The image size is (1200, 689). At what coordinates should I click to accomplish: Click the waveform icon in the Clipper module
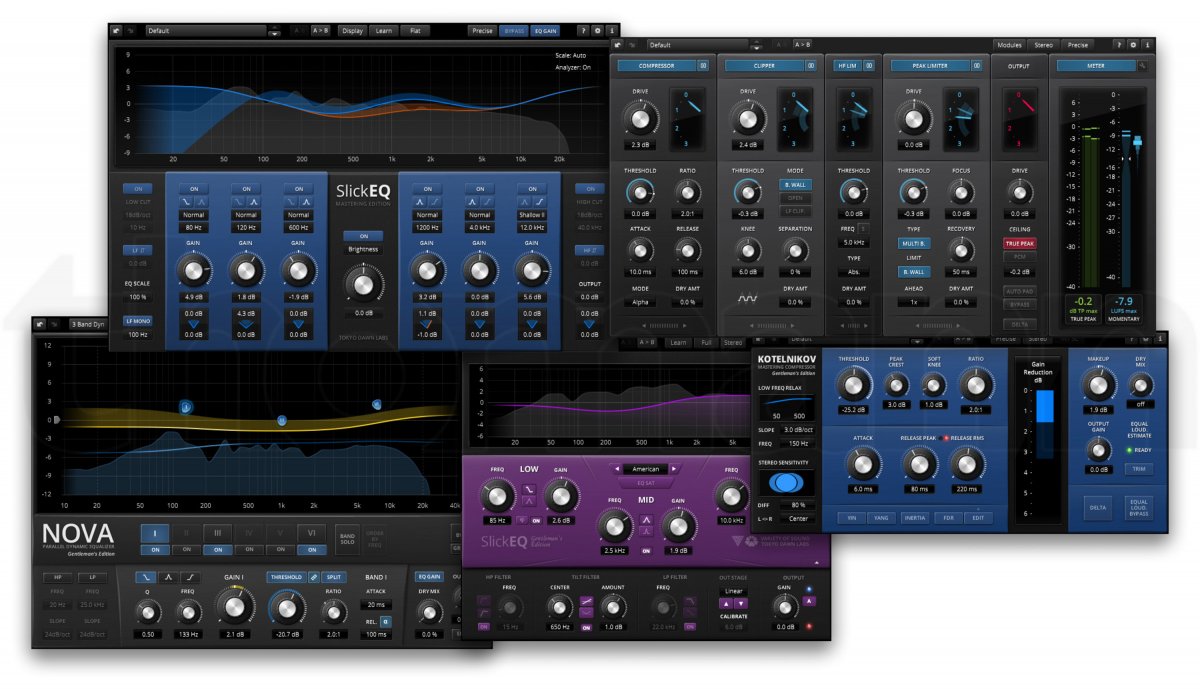point(747,299)
